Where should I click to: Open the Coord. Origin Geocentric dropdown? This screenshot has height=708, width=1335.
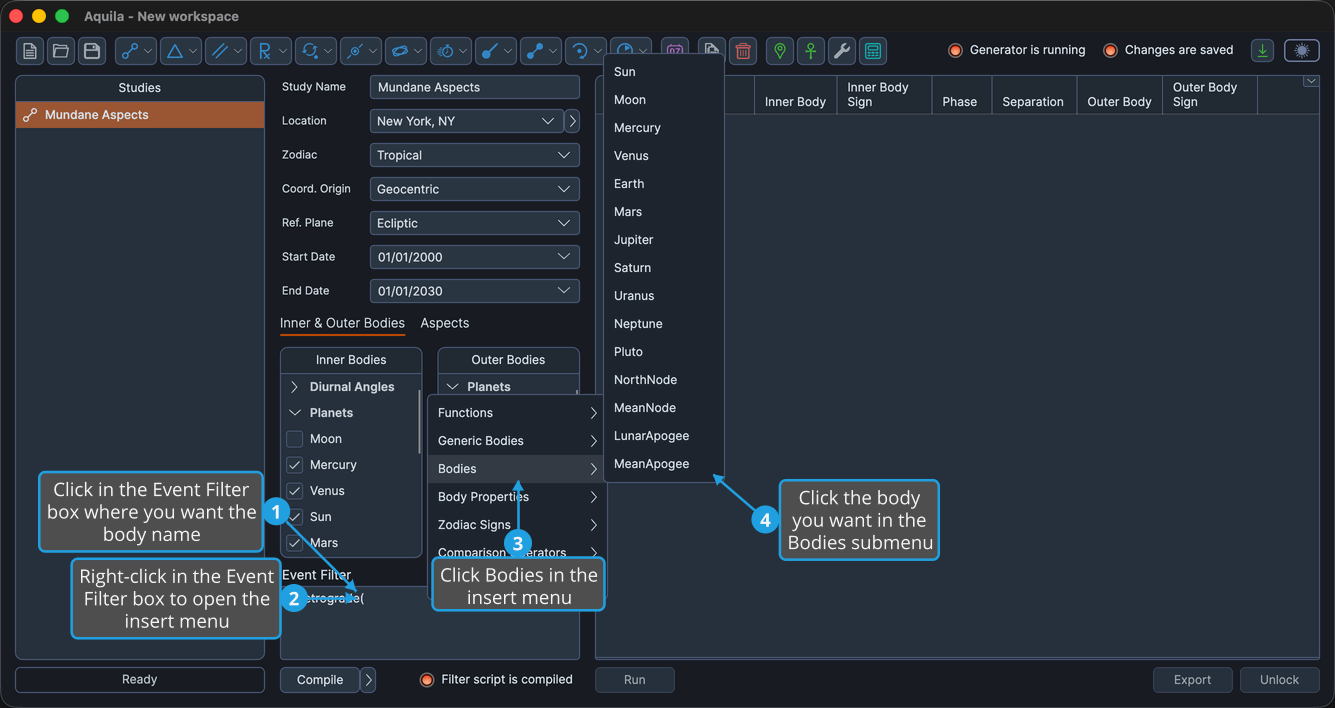(475, 189)
